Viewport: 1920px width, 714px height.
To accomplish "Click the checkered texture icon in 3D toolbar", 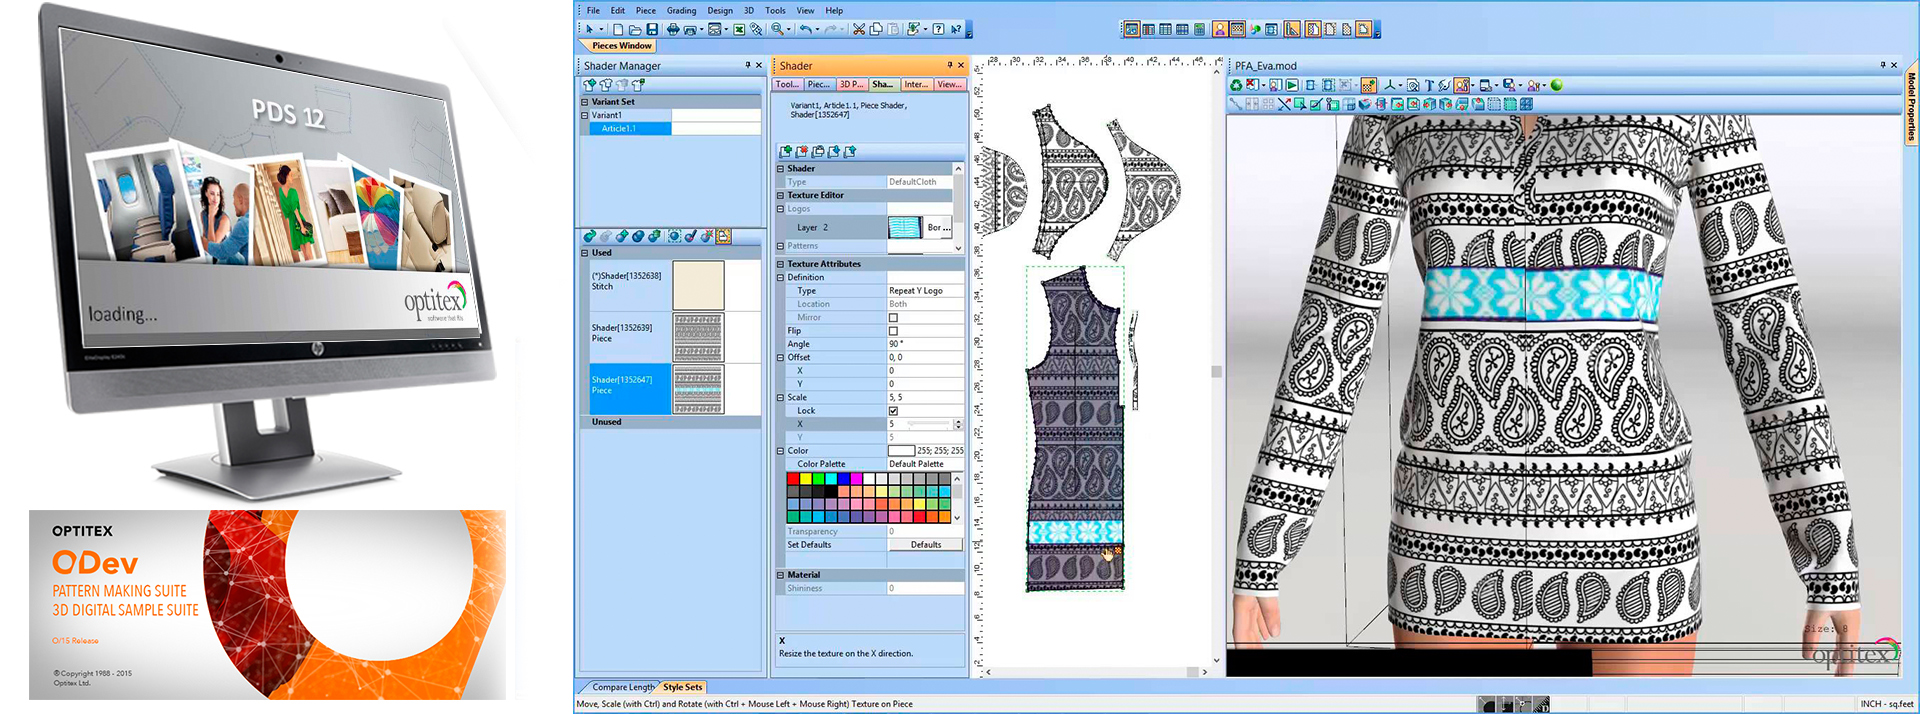I will [1369, 85].
